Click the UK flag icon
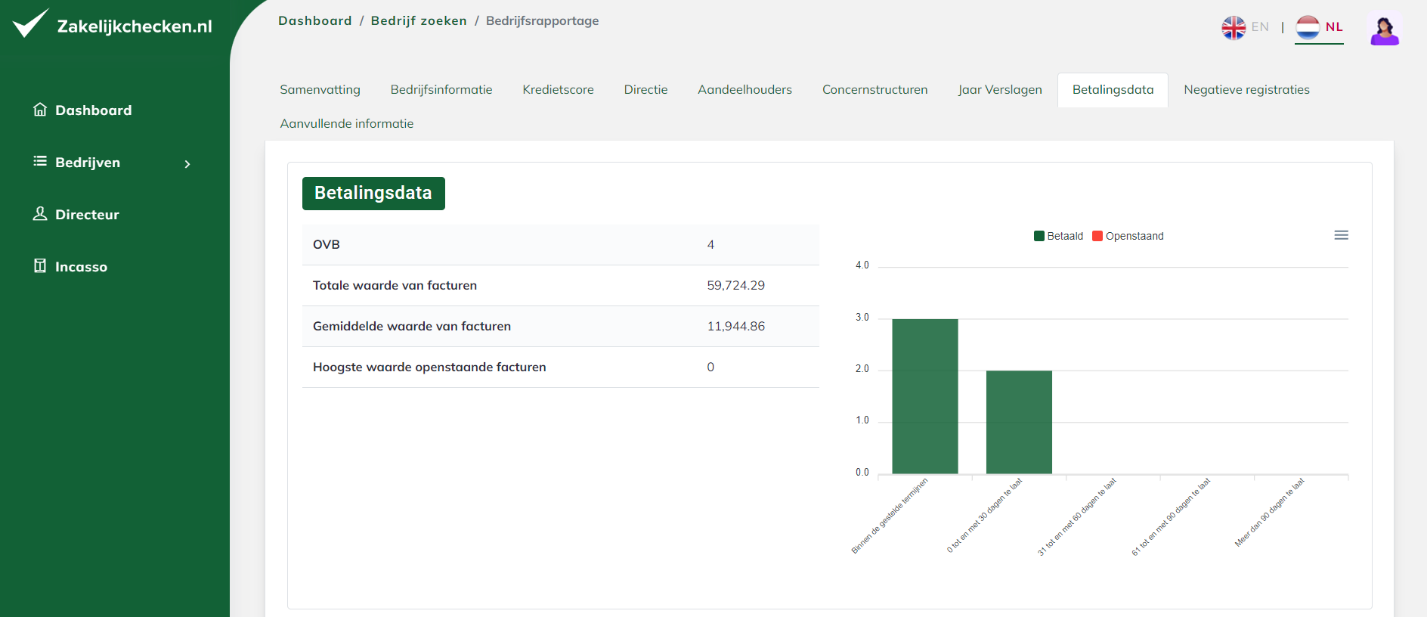The height and width of the screenshot is (617, 1427). point(1234,27)
